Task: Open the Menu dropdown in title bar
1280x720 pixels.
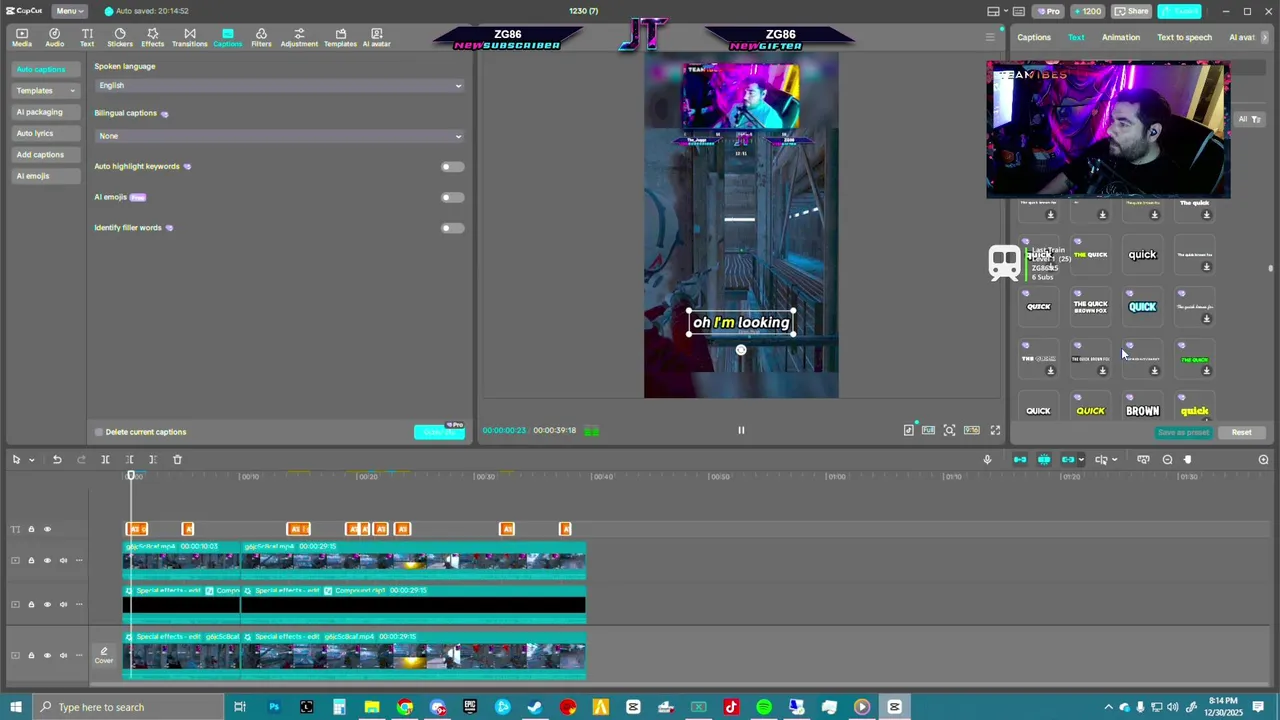Action: pyautogui.click(x=68, y=11)
